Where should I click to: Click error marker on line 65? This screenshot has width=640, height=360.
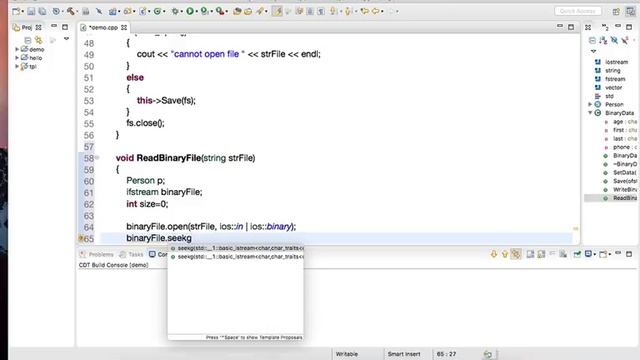click(81, 238)
